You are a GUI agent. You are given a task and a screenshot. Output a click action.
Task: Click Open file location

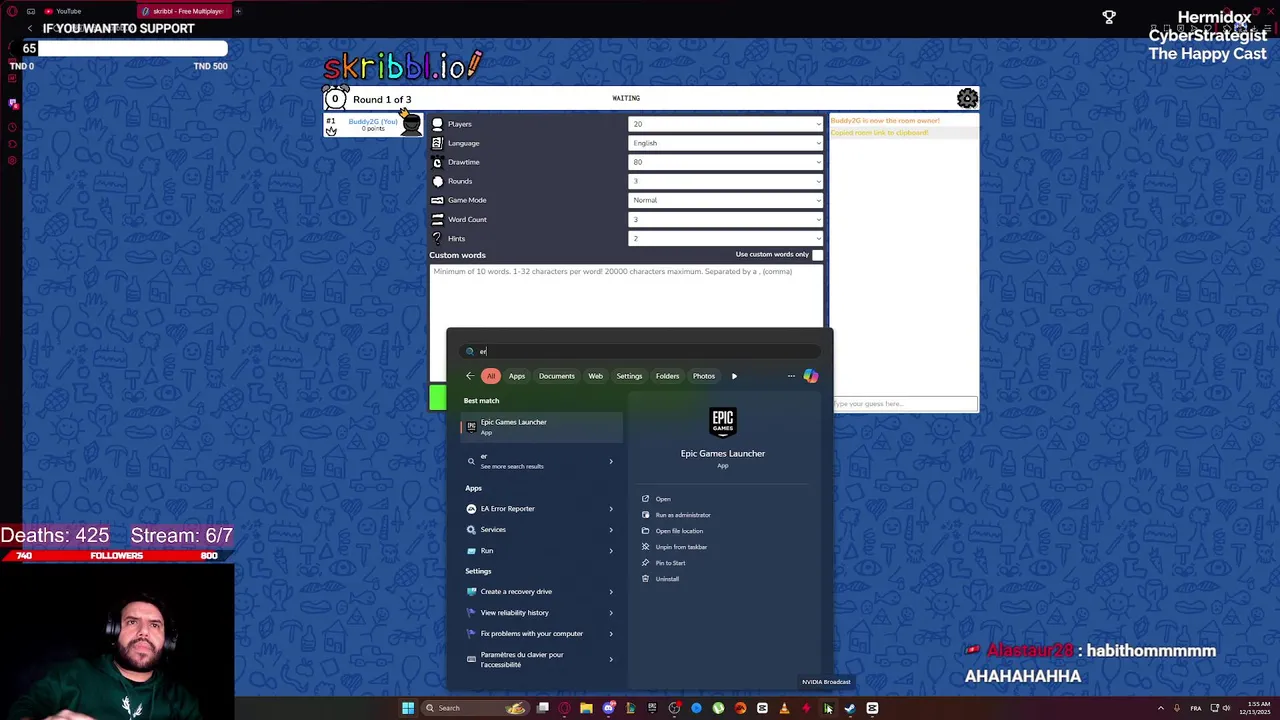click(679, 531)
